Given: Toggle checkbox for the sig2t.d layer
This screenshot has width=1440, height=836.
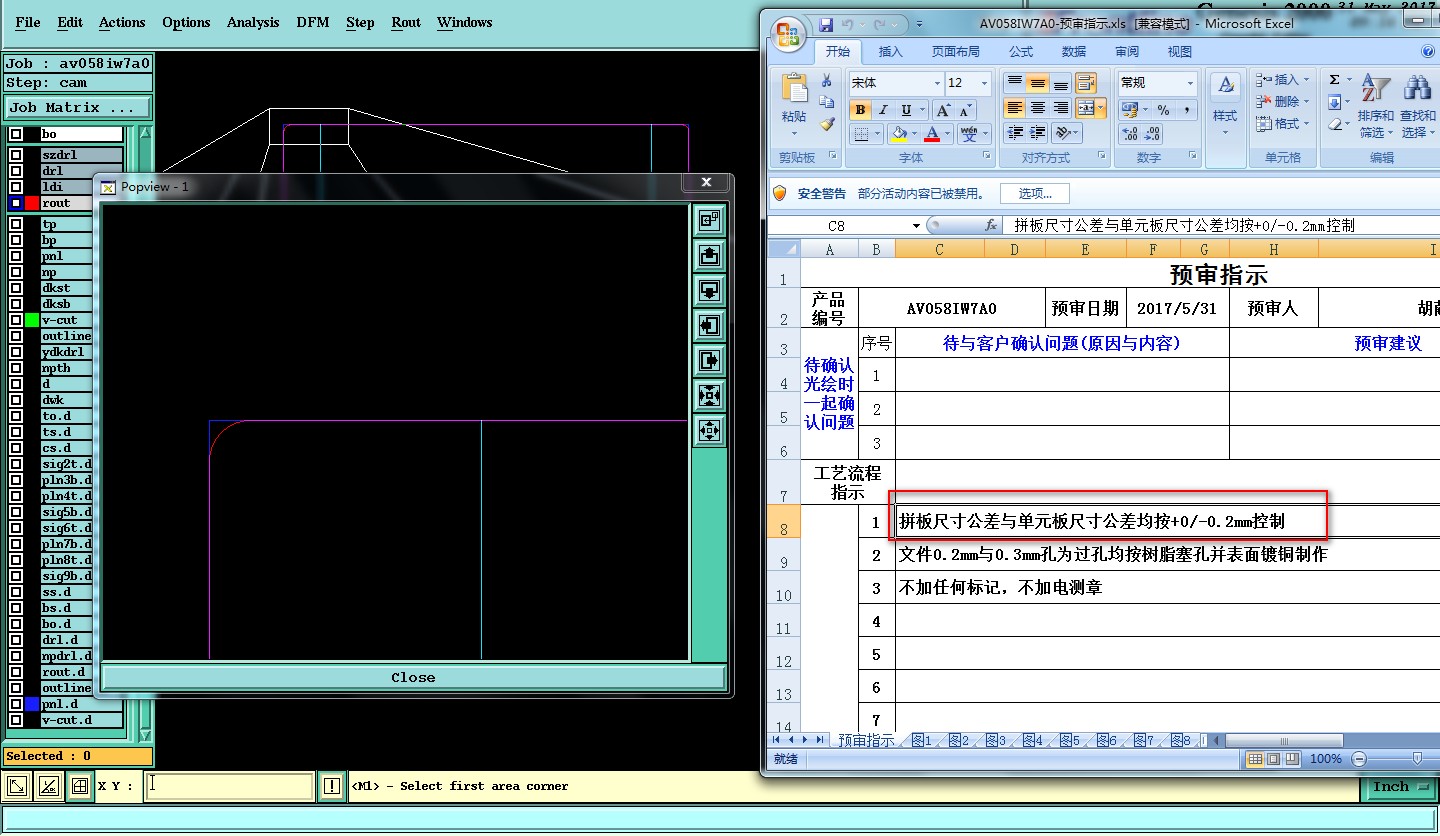Looking at the screenshot, I should (x=16, y=464).
